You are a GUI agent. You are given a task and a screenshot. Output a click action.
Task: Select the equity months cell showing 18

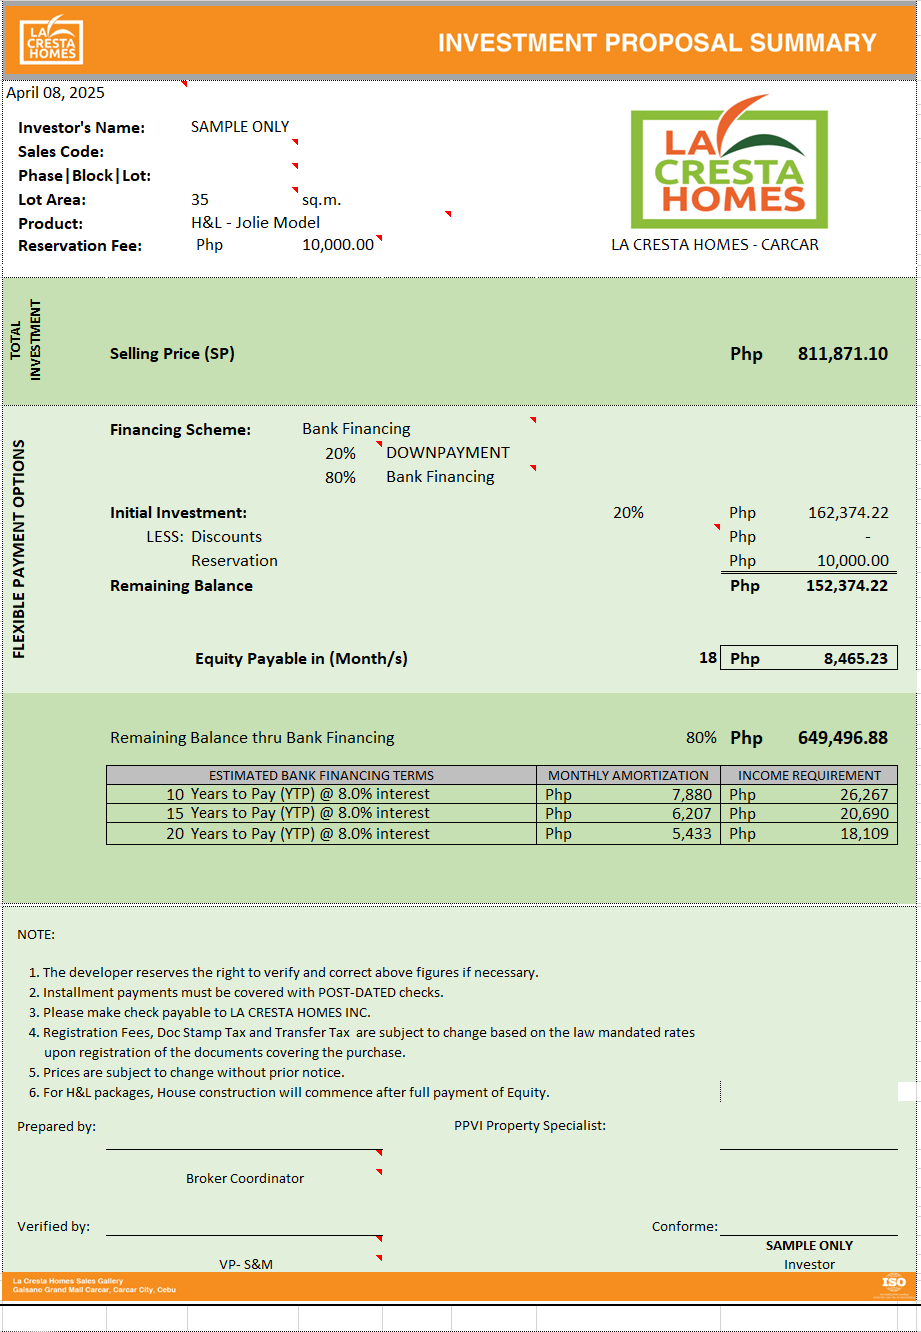coord(707,658)
